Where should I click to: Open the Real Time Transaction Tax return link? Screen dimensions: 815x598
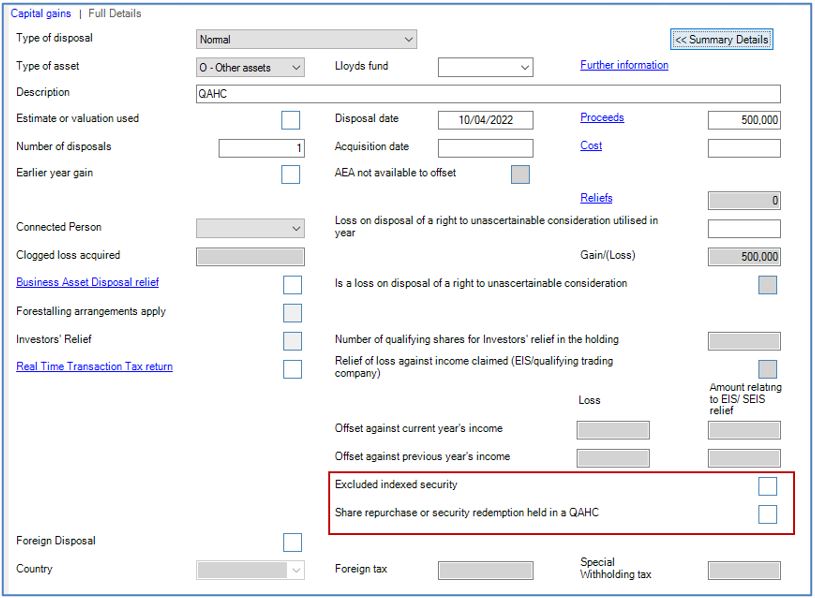[94, 366]
